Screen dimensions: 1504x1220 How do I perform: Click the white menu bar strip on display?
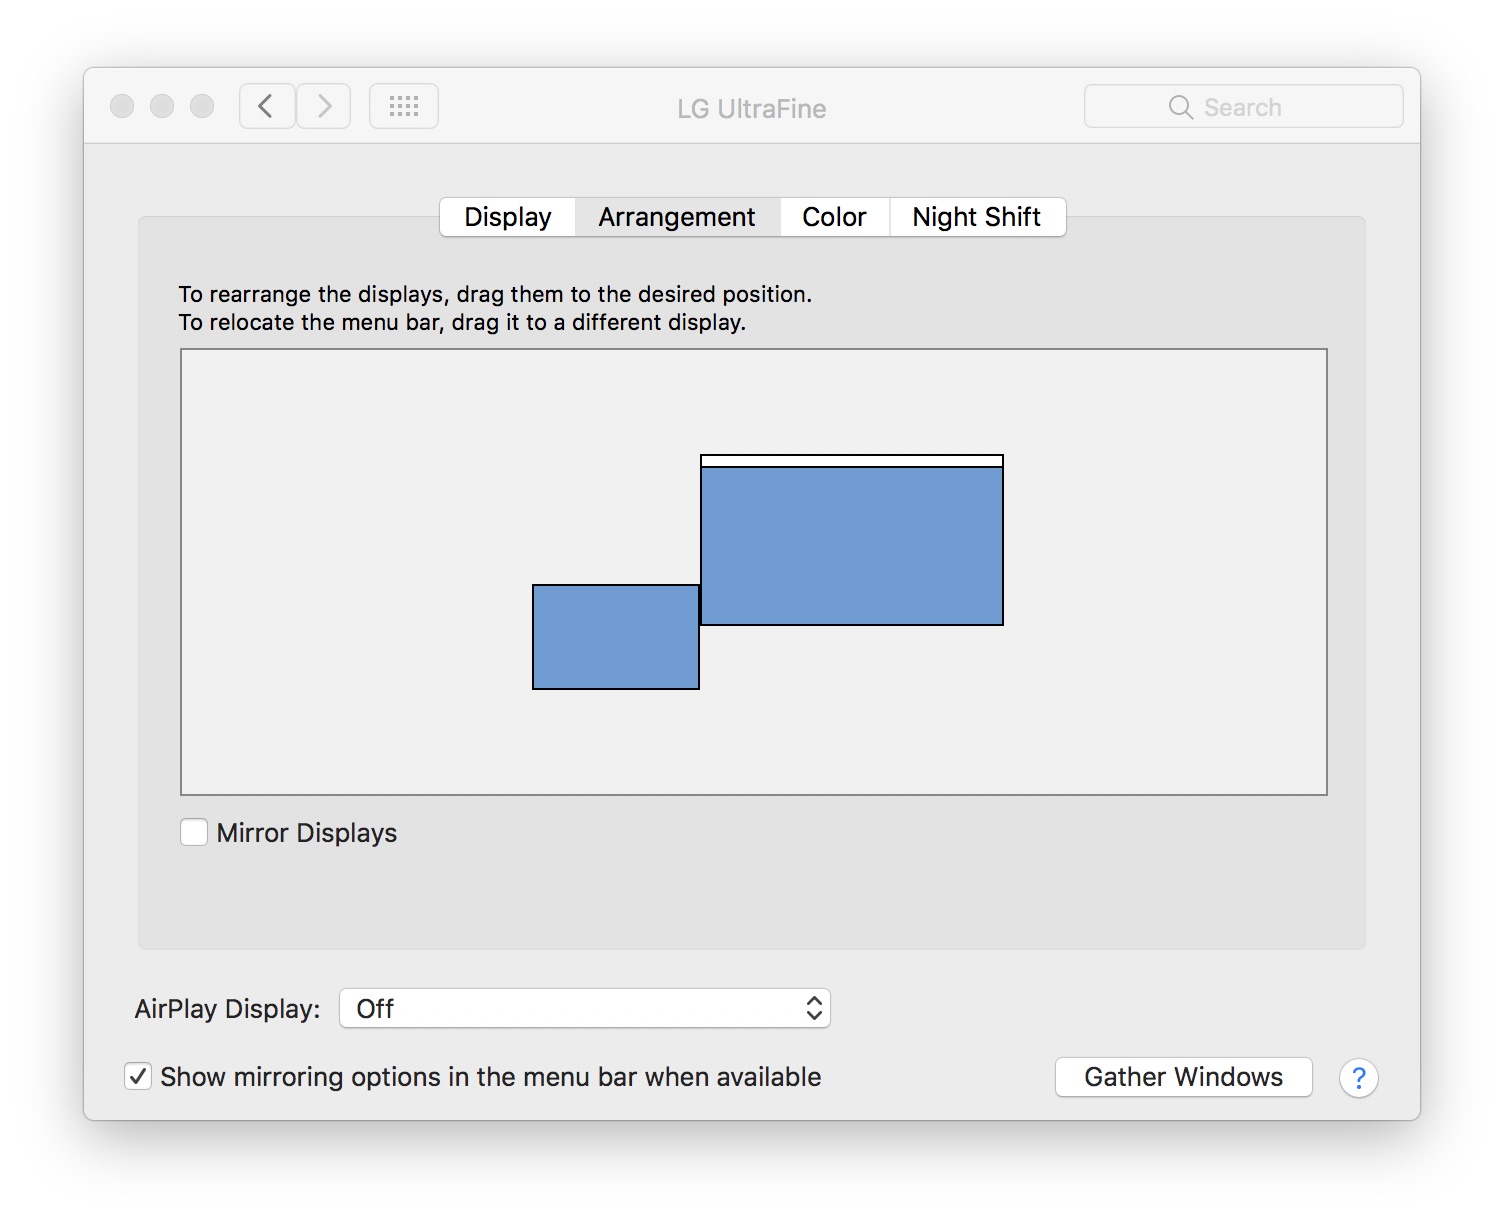[x=852, y=461]
